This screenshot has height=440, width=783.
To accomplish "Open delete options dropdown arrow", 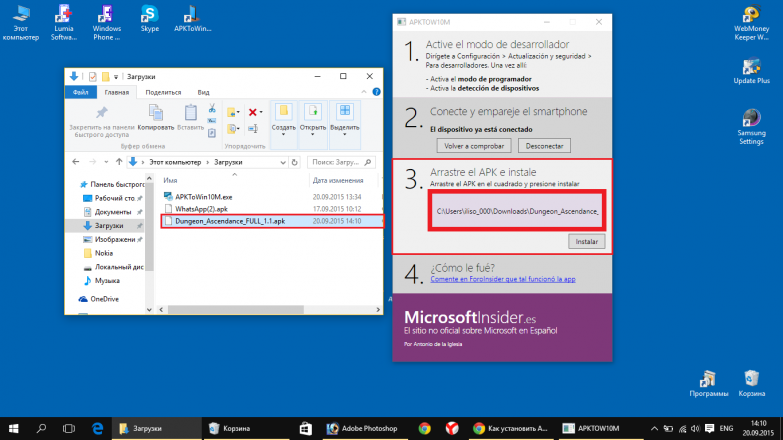I will [261, 112].
